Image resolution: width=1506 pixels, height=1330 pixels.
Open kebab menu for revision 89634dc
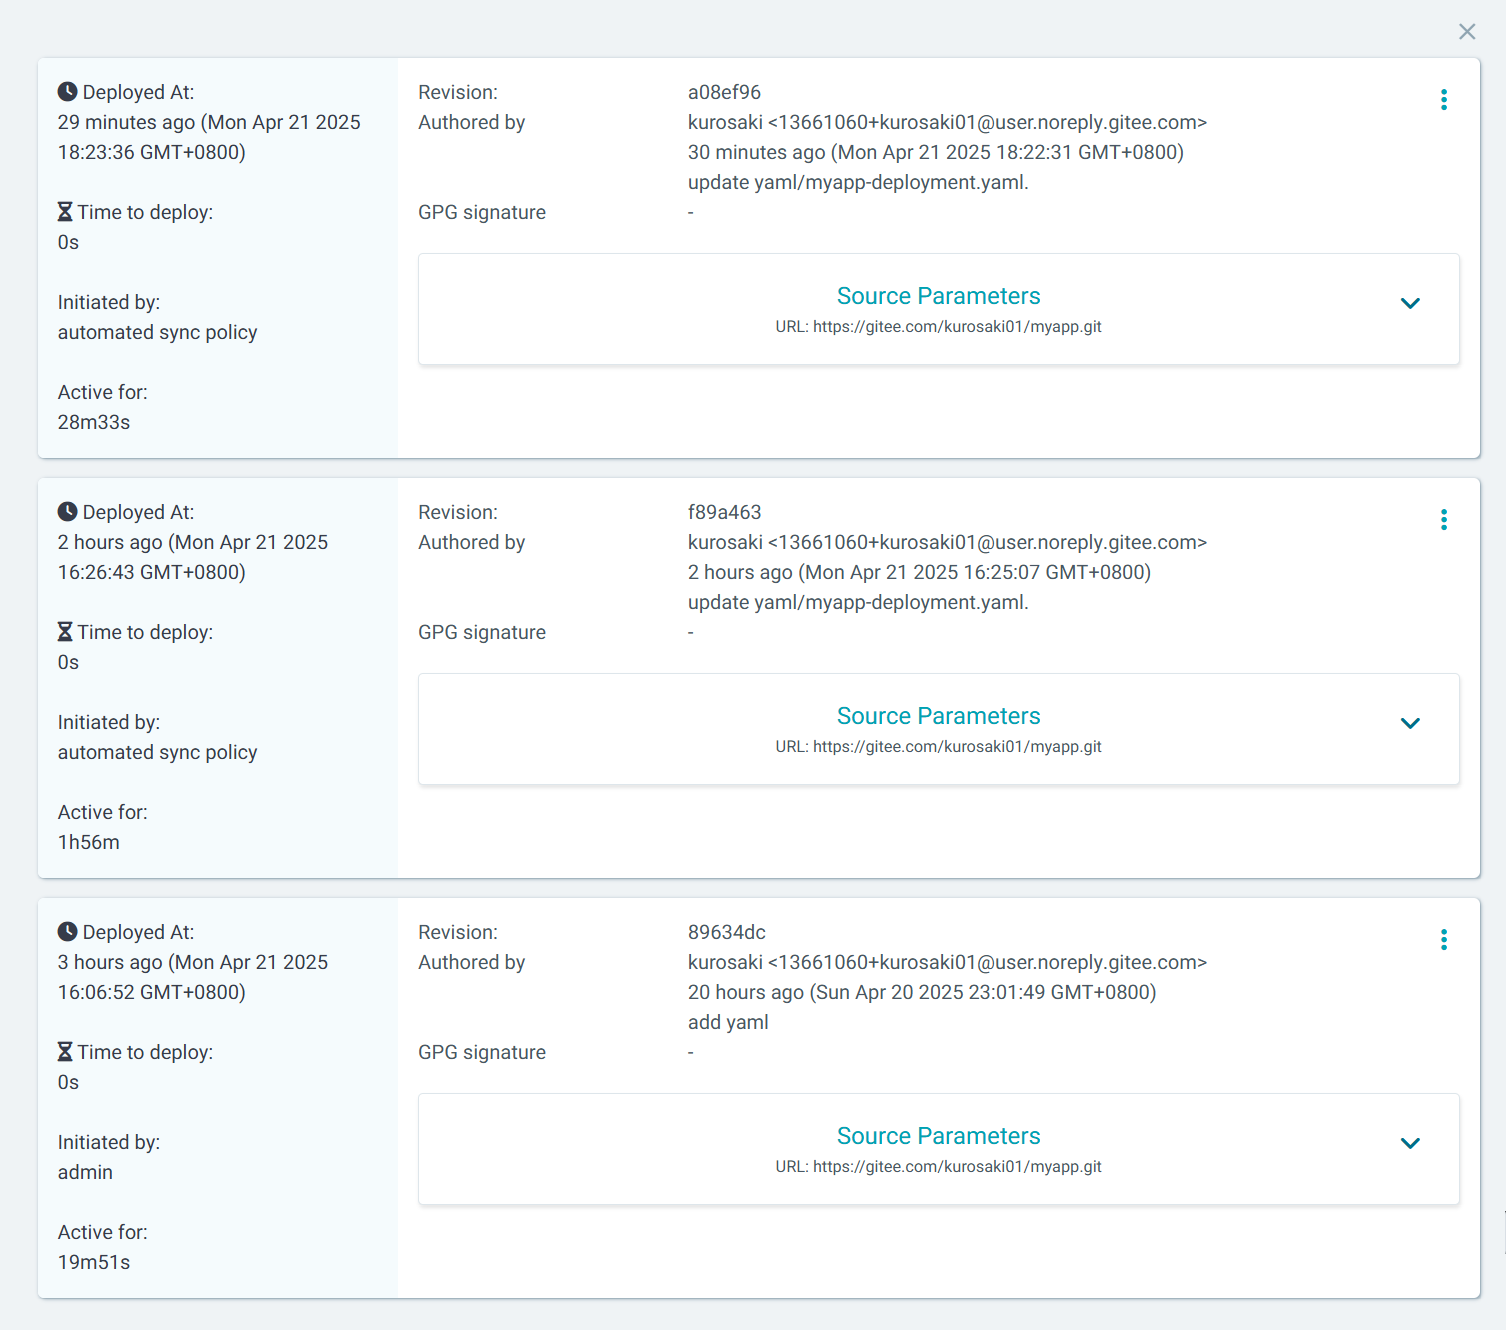pyautogui.click(x=1444, y=939)
